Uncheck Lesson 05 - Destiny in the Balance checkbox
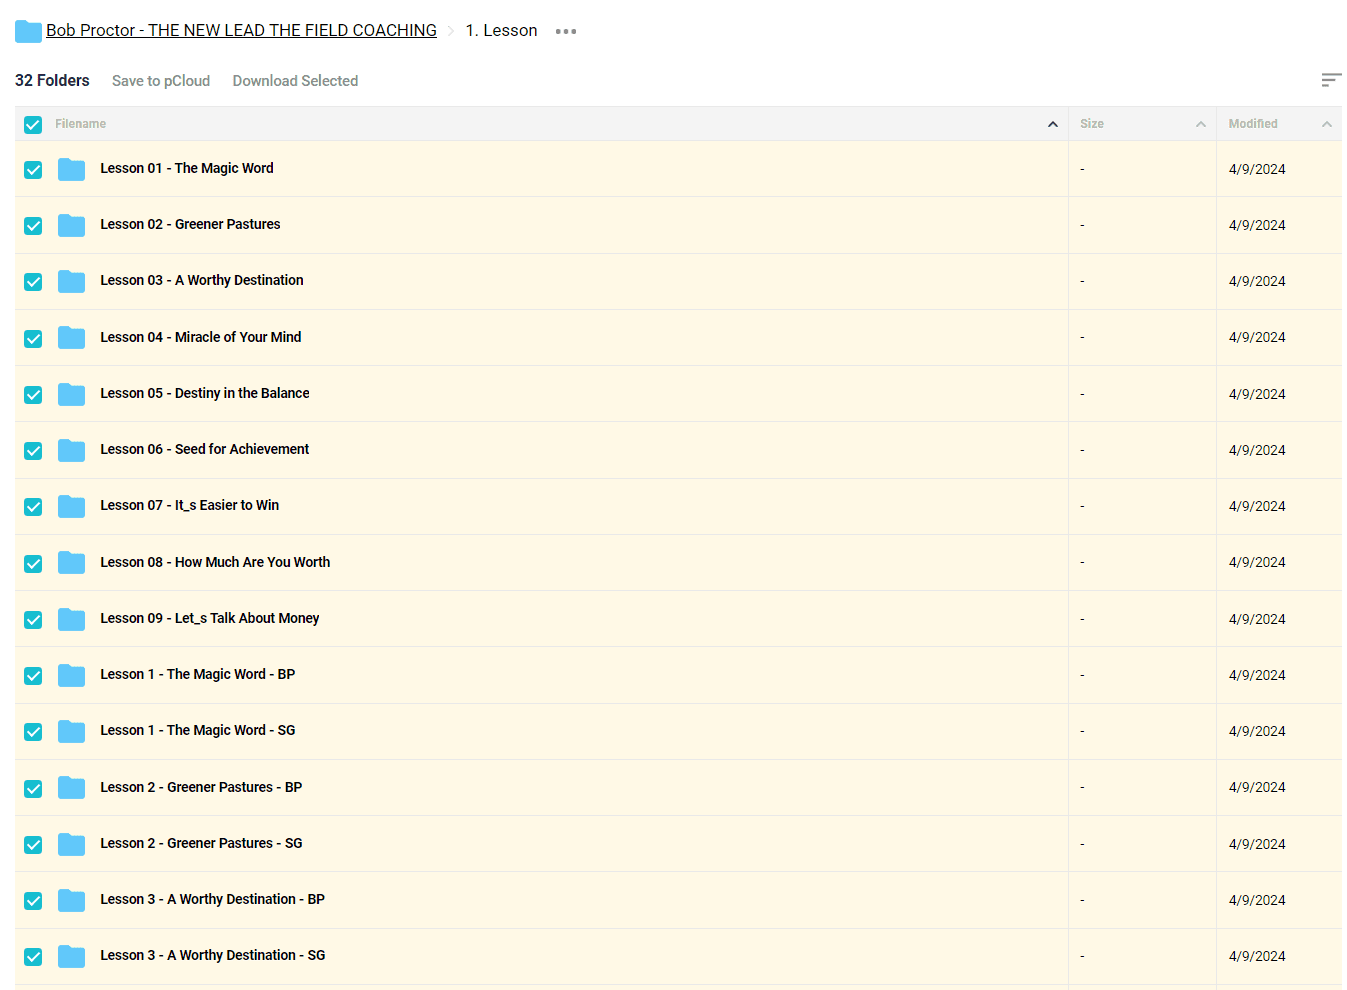This screenshot has width=1347, height=990. (x=33, y=395)
